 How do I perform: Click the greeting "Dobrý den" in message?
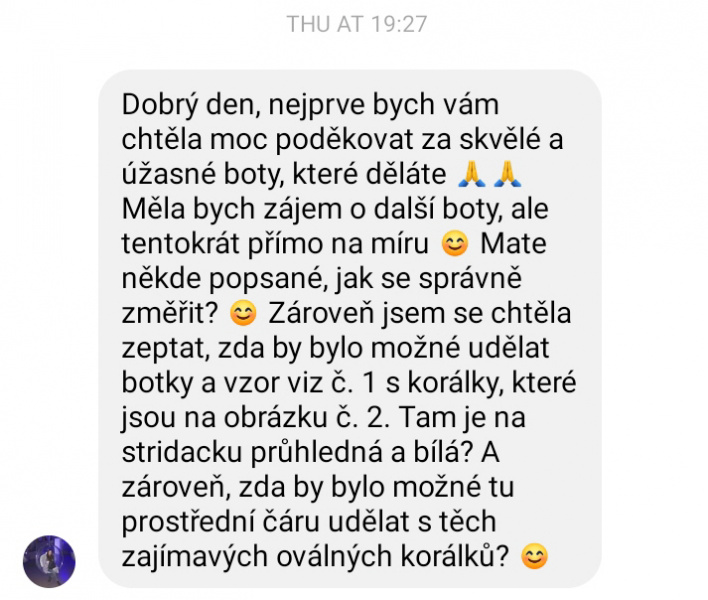click(x=190, y=105)
